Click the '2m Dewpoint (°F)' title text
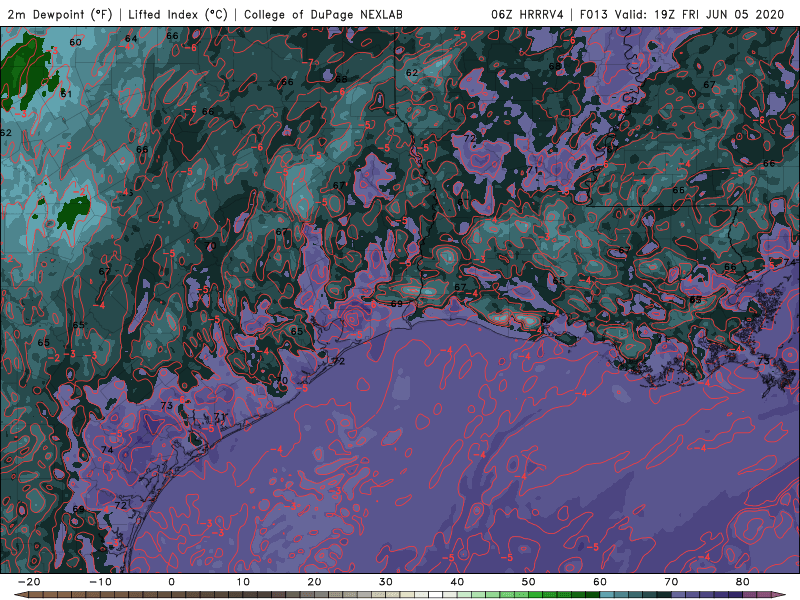The image size is (800, 600). [x=60, y=14]
